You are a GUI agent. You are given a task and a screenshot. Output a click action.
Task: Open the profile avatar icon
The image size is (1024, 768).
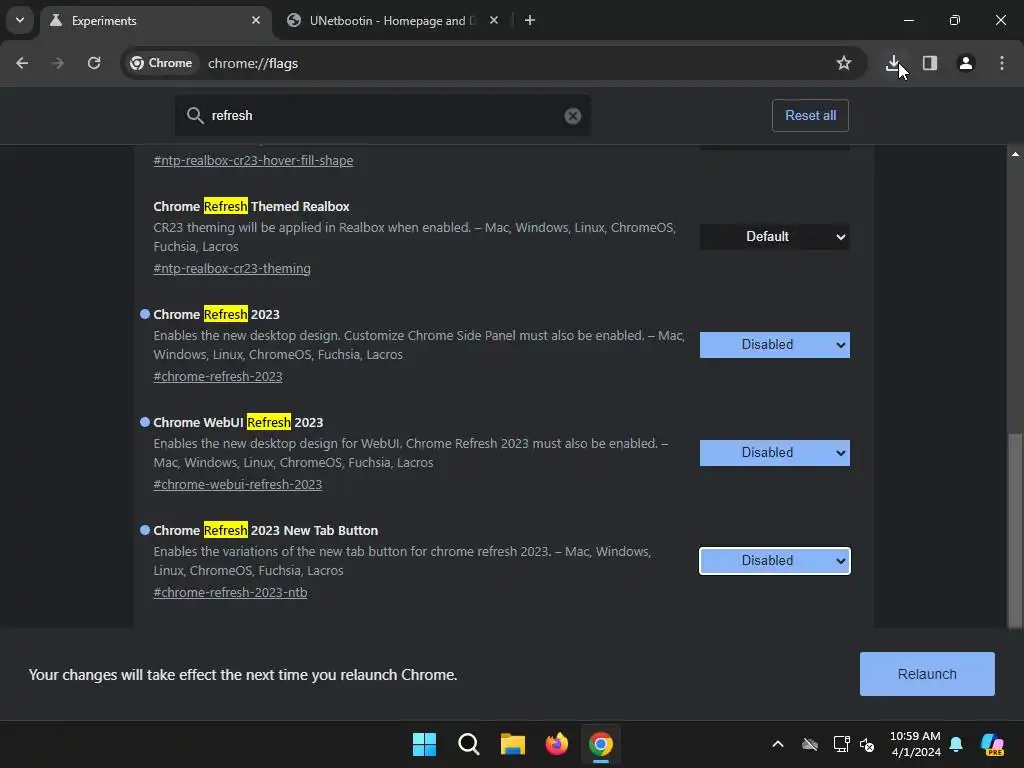pos(966,63)
